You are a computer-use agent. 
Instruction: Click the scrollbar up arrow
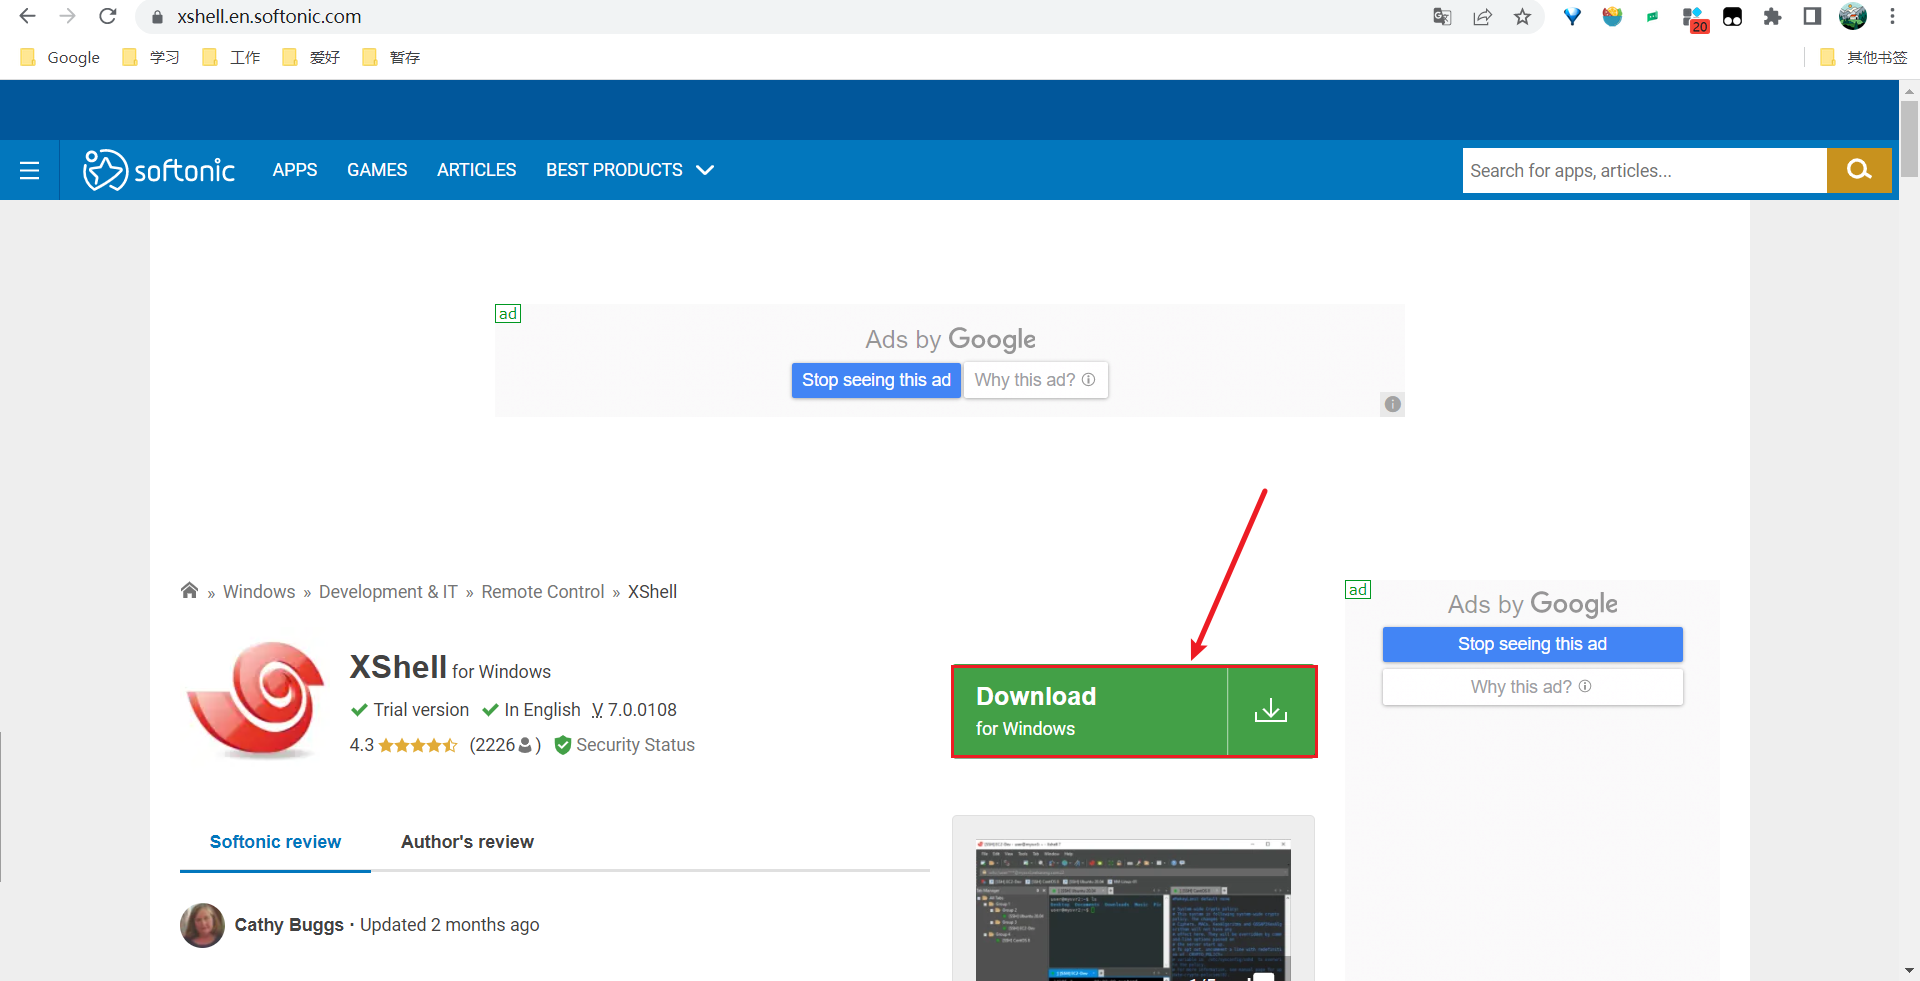click(x=1909, y=90)
